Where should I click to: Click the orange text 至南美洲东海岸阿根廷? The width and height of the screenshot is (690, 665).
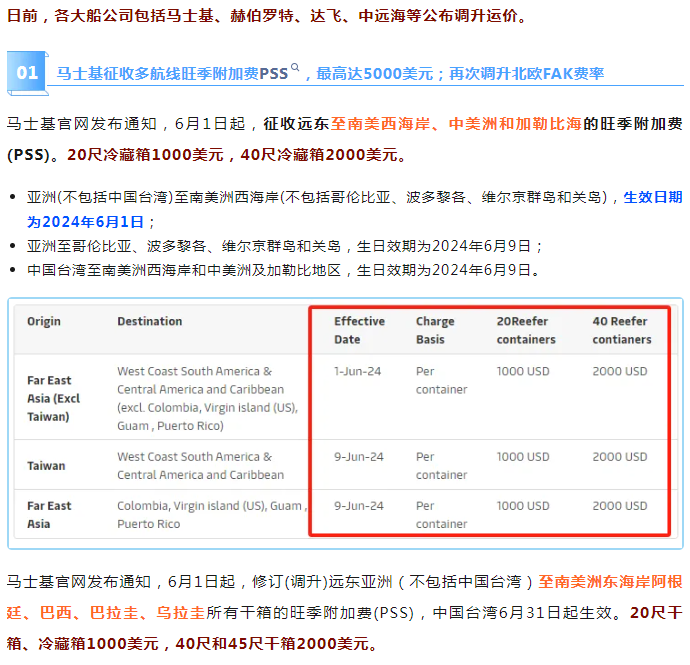click(345, 597)
